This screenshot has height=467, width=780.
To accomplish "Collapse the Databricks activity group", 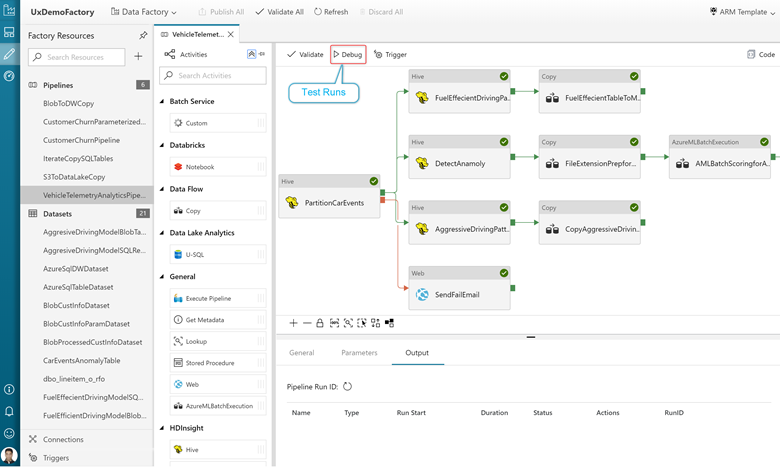I will 162,145.
